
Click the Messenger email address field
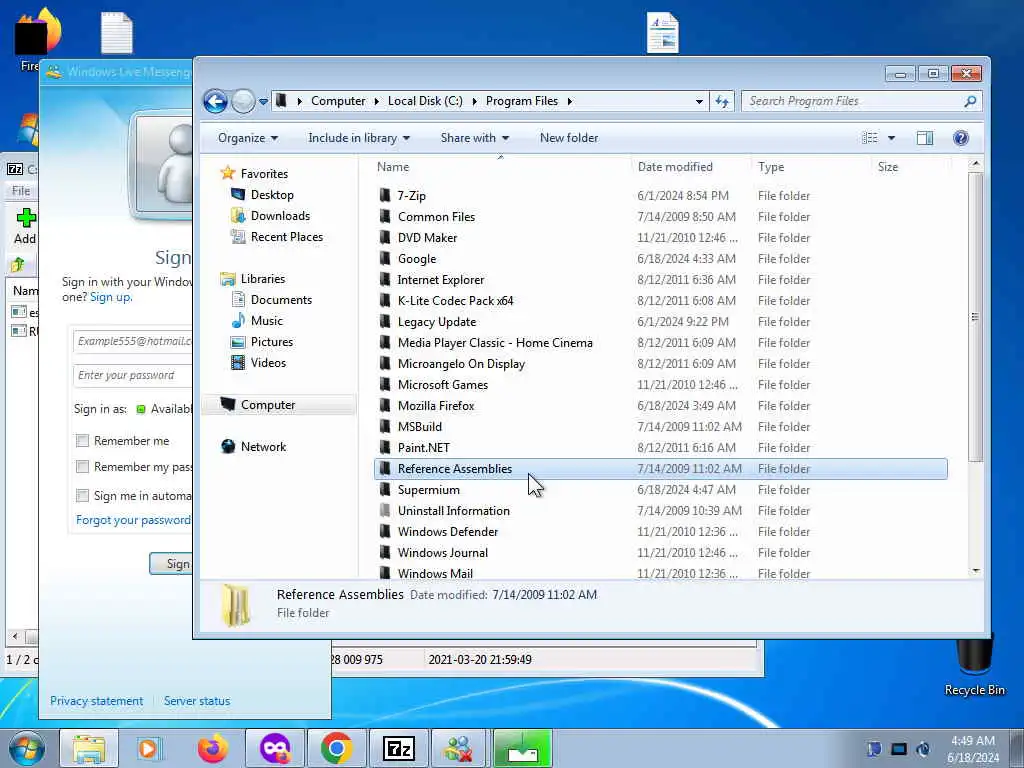[x=133, y=341]
